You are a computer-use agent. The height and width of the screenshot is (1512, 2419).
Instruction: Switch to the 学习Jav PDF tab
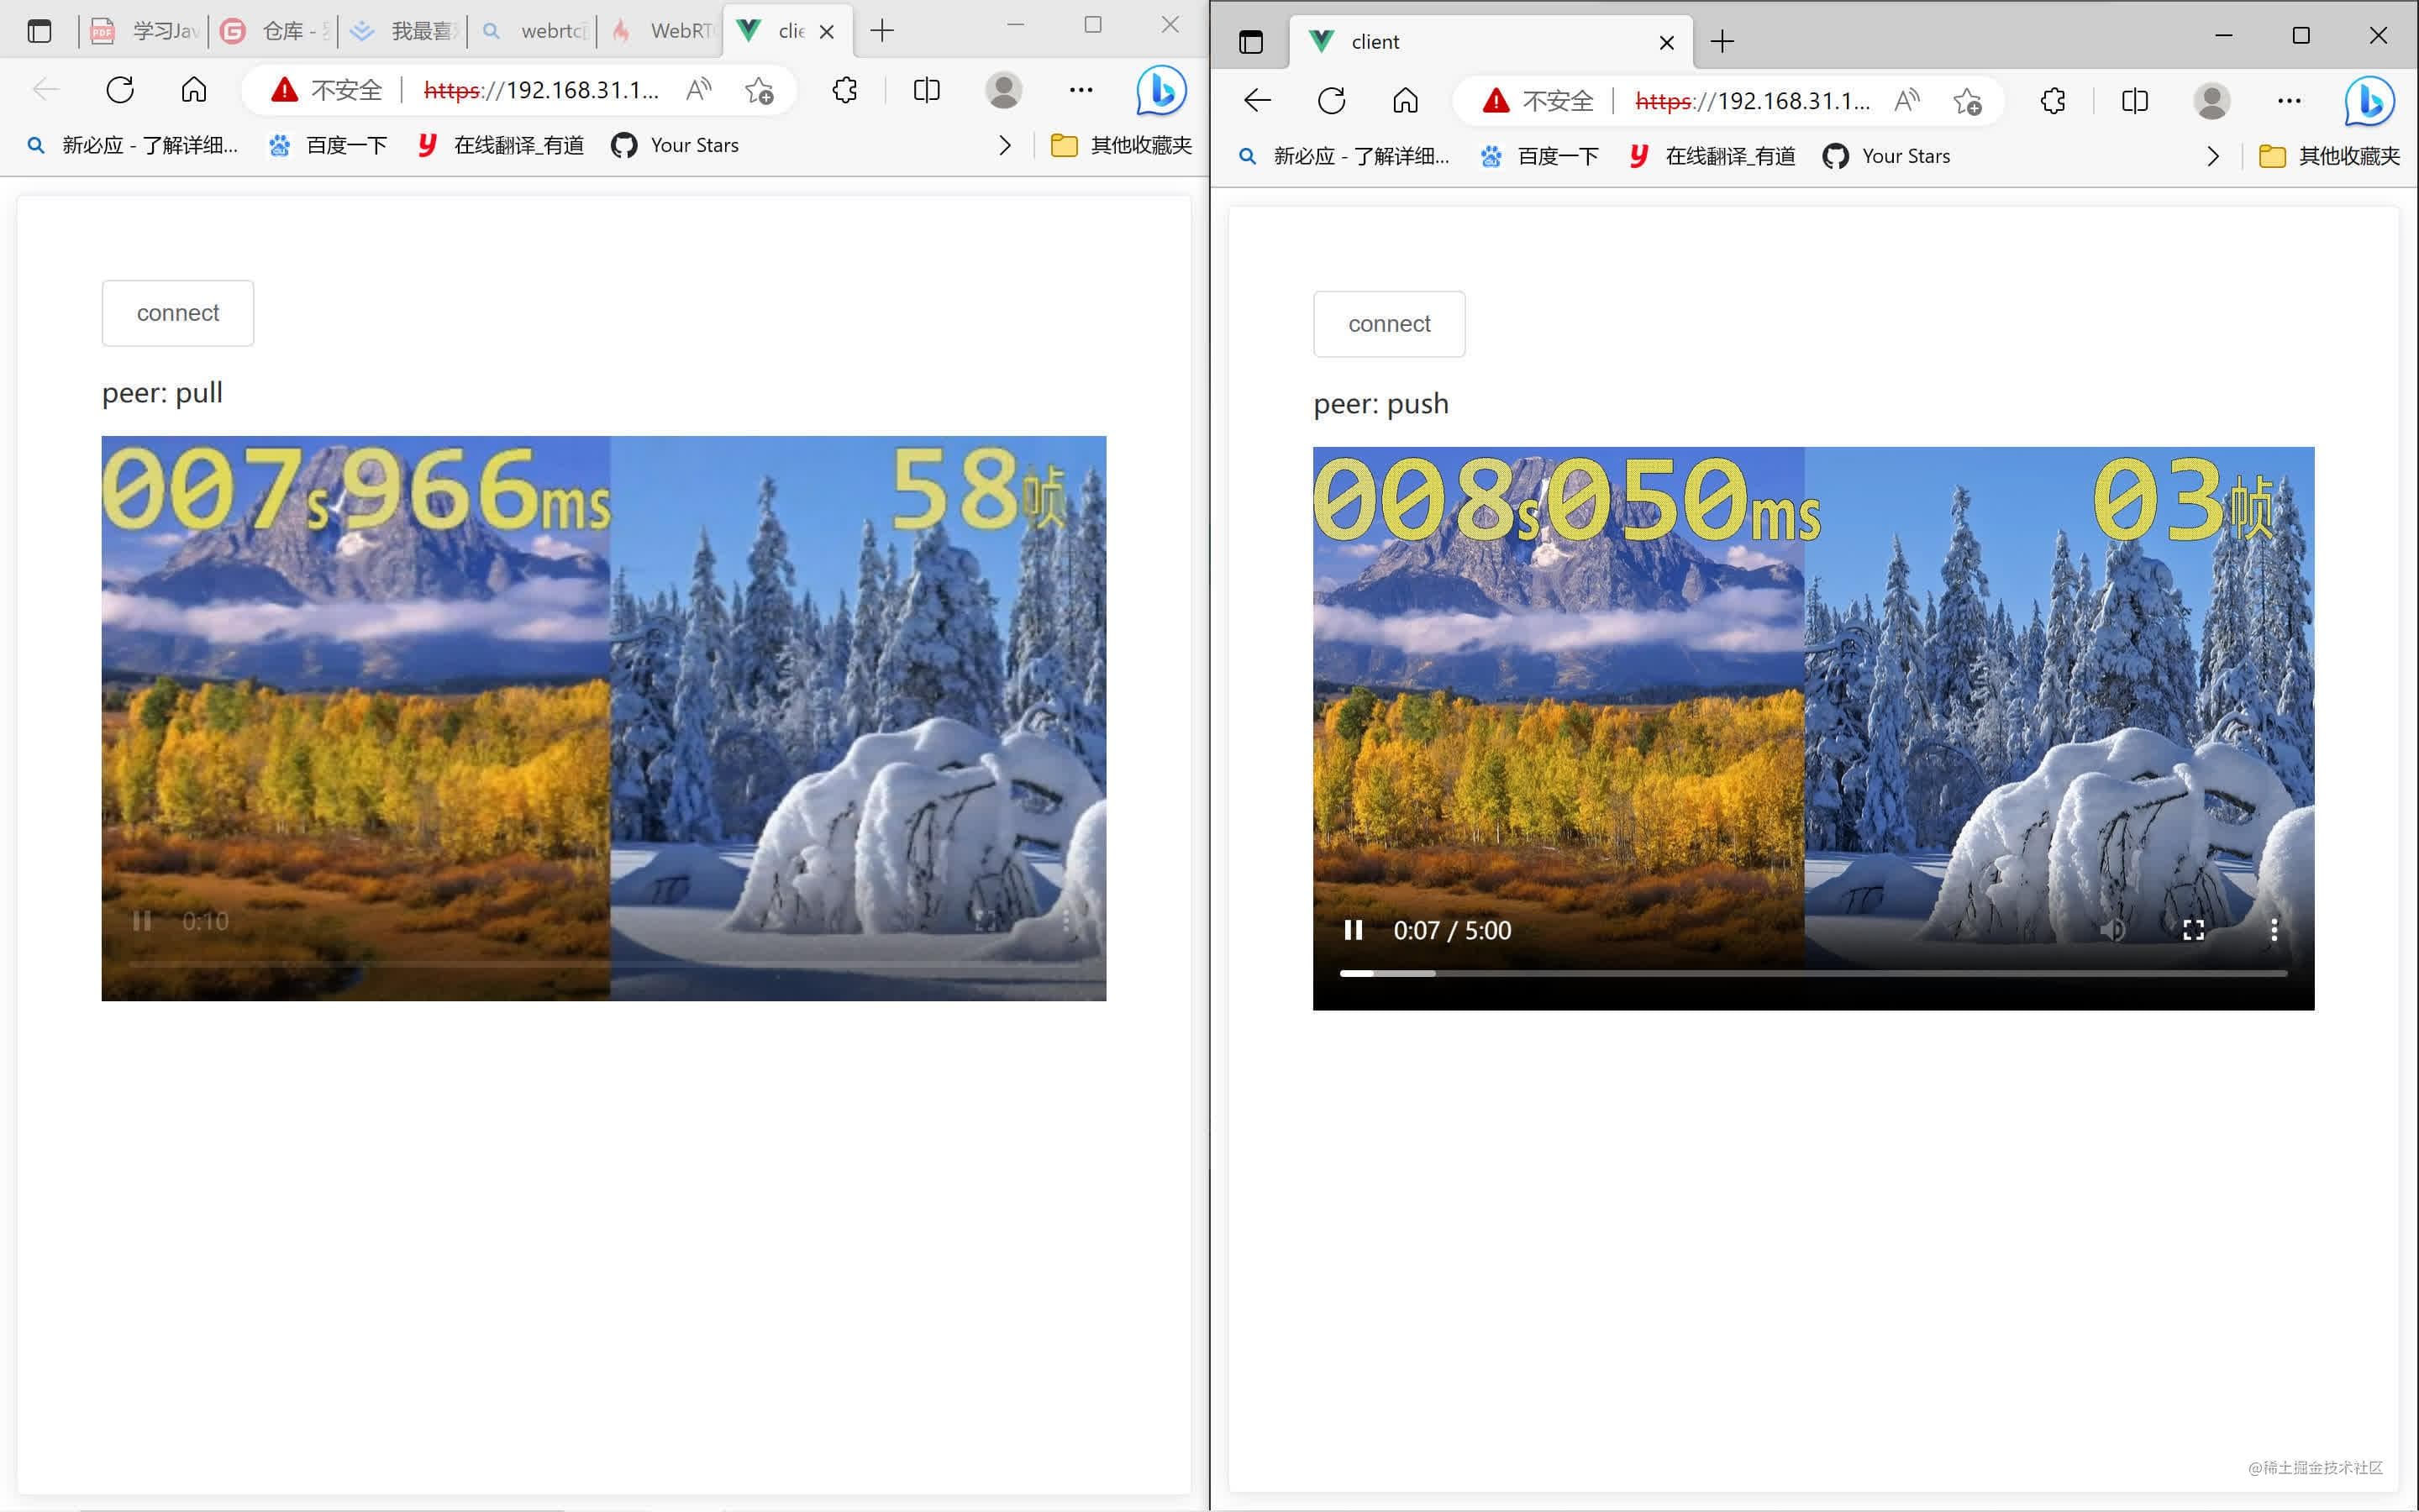point(145,31)
